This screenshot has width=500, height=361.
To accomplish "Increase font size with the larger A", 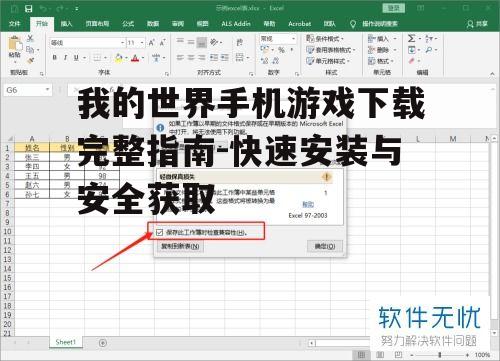I will click(x=151, y=43).
